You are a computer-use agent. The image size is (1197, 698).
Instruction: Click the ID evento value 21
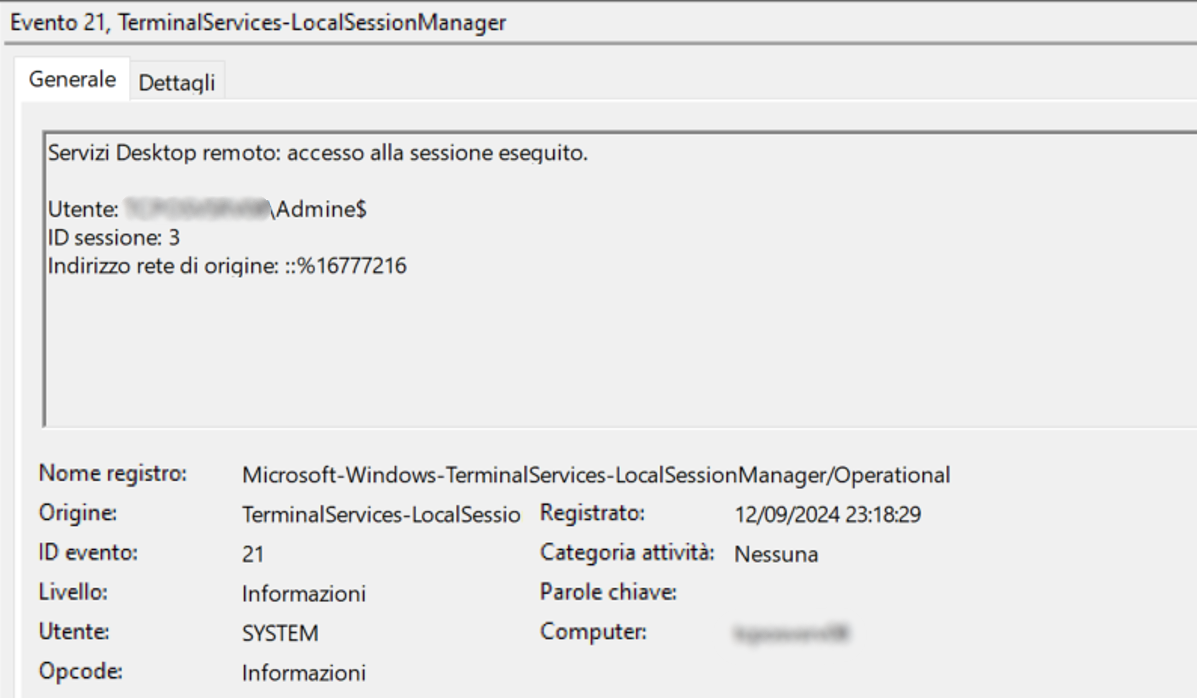click(x=253, y=555)
